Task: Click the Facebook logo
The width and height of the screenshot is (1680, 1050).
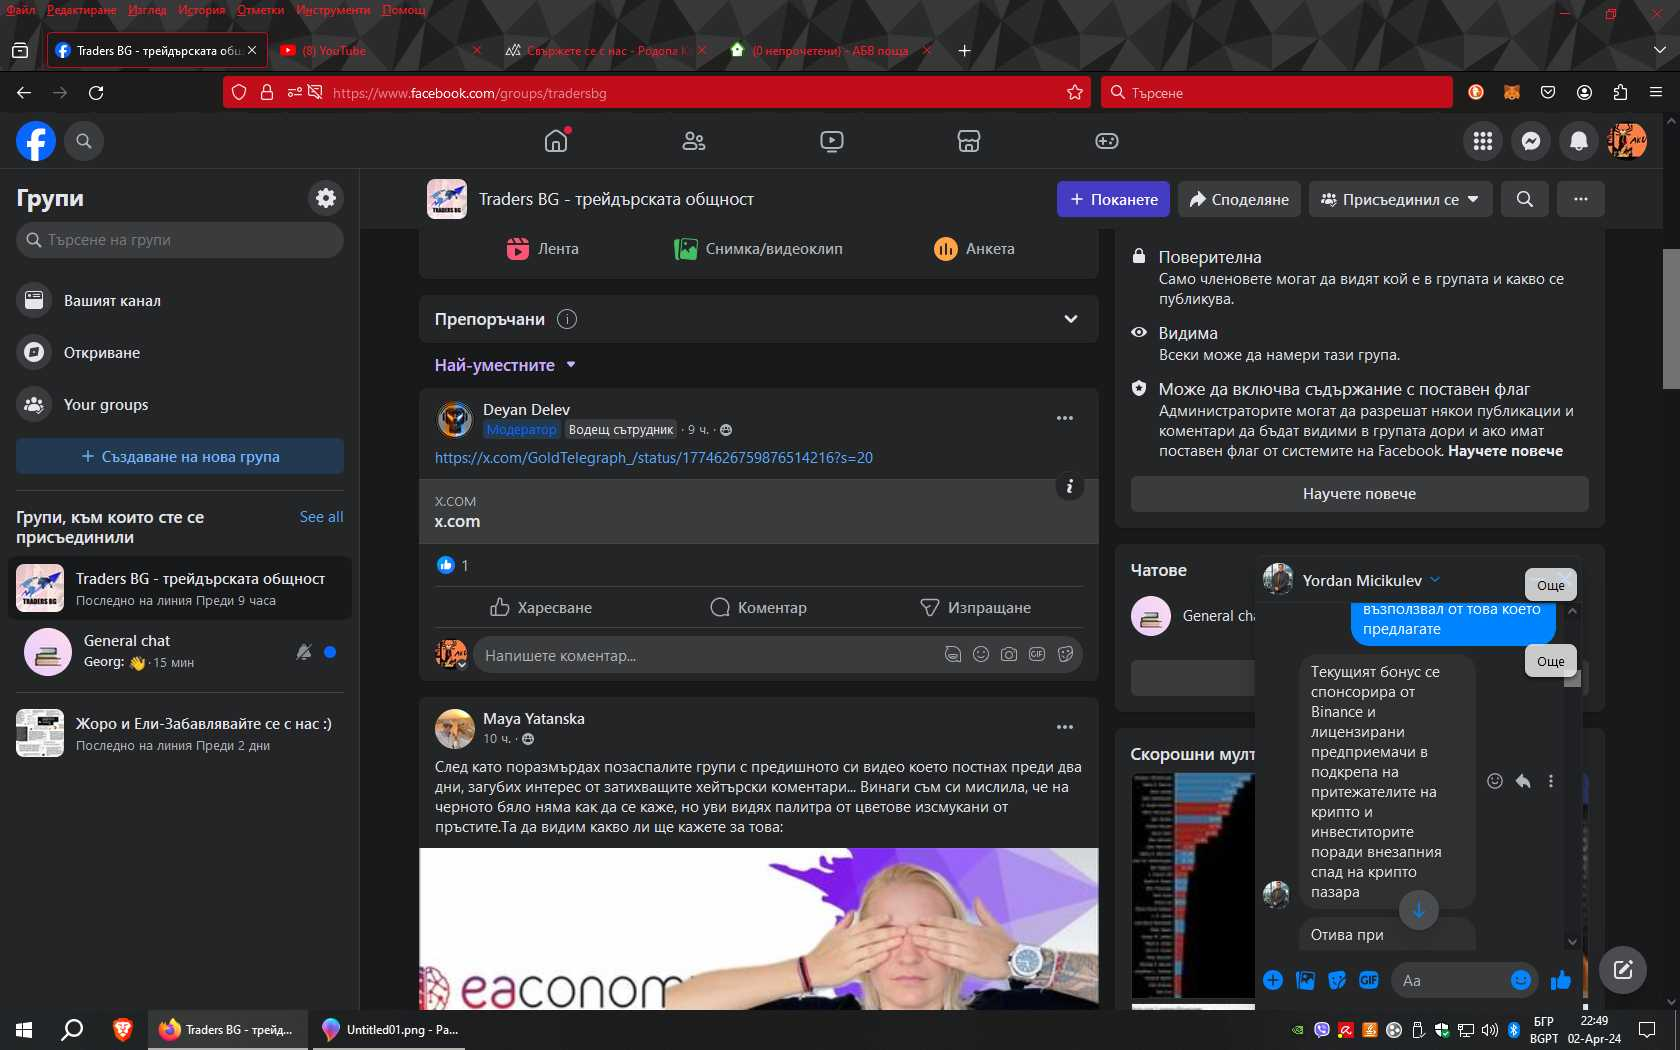Action: [36, 141]
